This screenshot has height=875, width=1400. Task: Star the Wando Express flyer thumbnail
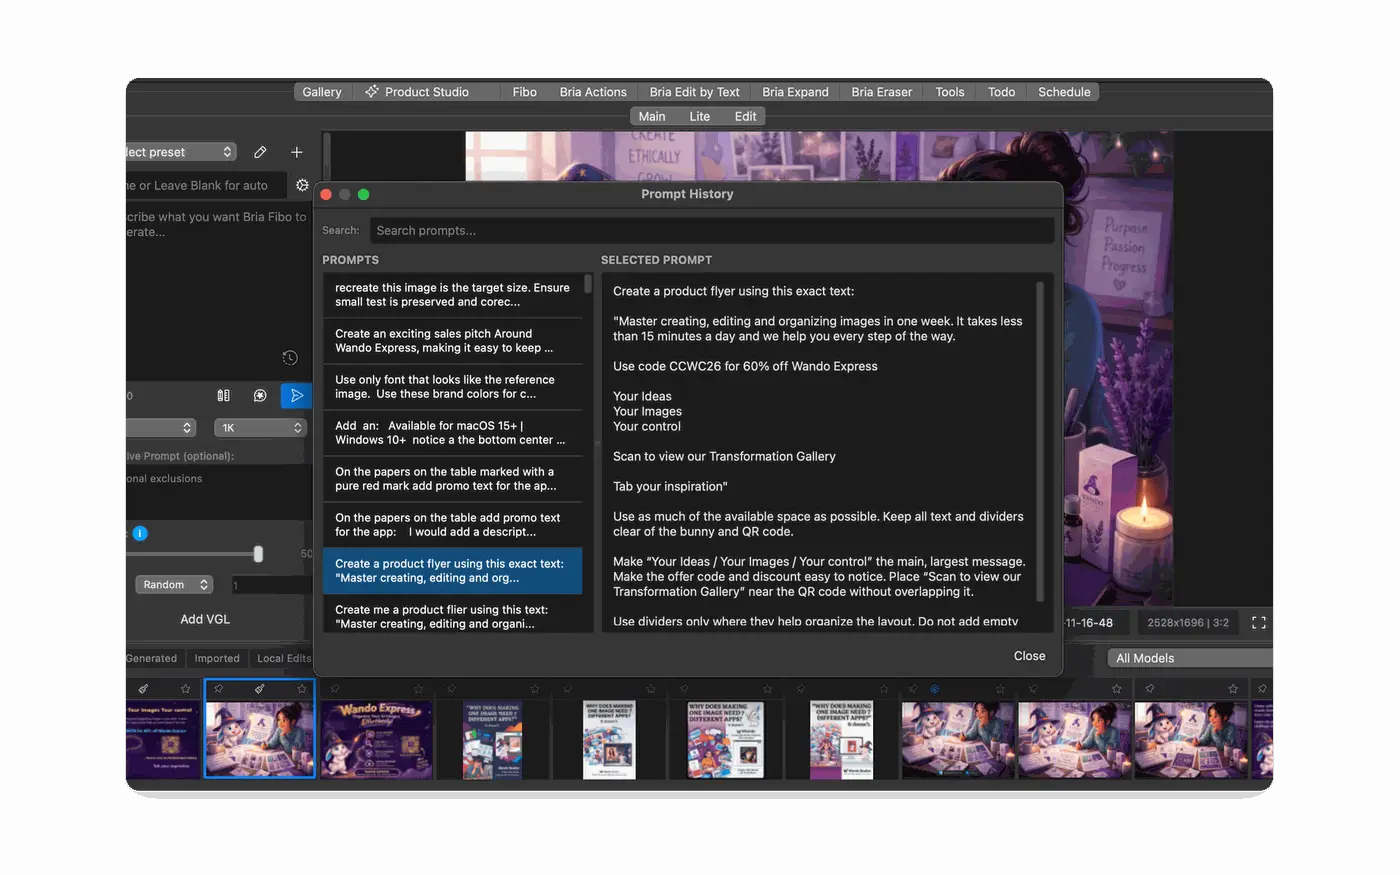pyautogui.click(x=418, y=688)
